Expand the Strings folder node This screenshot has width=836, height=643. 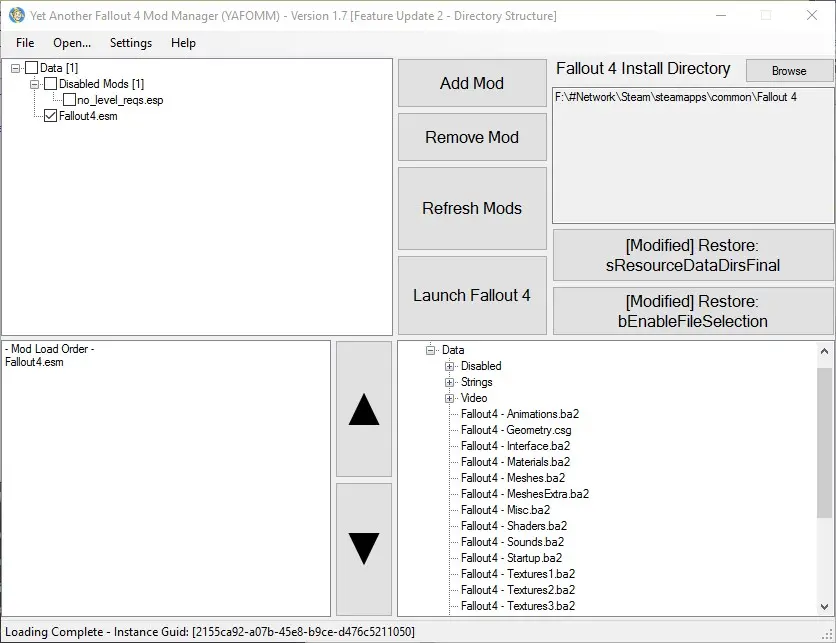tap(449, 382)
